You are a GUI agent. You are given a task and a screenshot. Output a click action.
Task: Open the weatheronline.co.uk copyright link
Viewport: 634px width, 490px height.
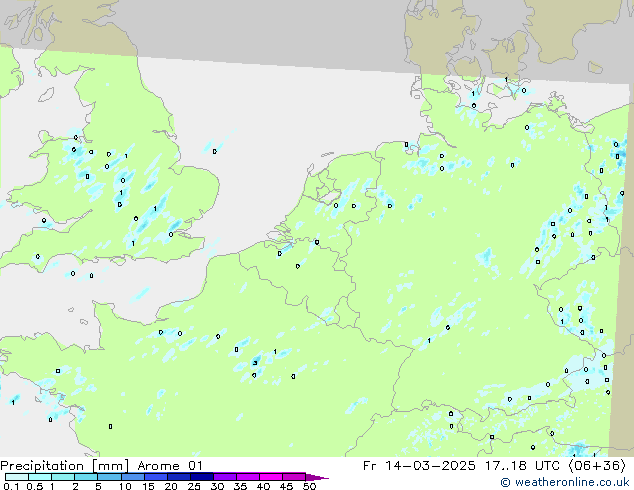tap(565, 482)
